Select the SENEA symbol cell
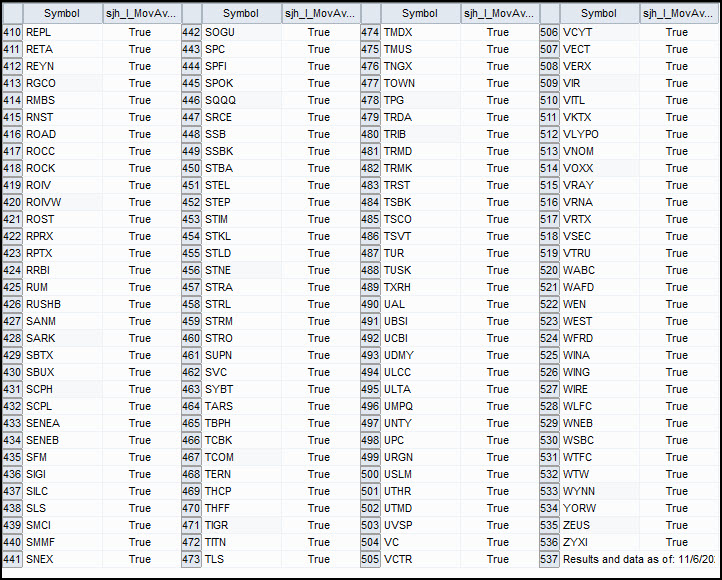This screenshot has width=722, height=580. (63, 423)
